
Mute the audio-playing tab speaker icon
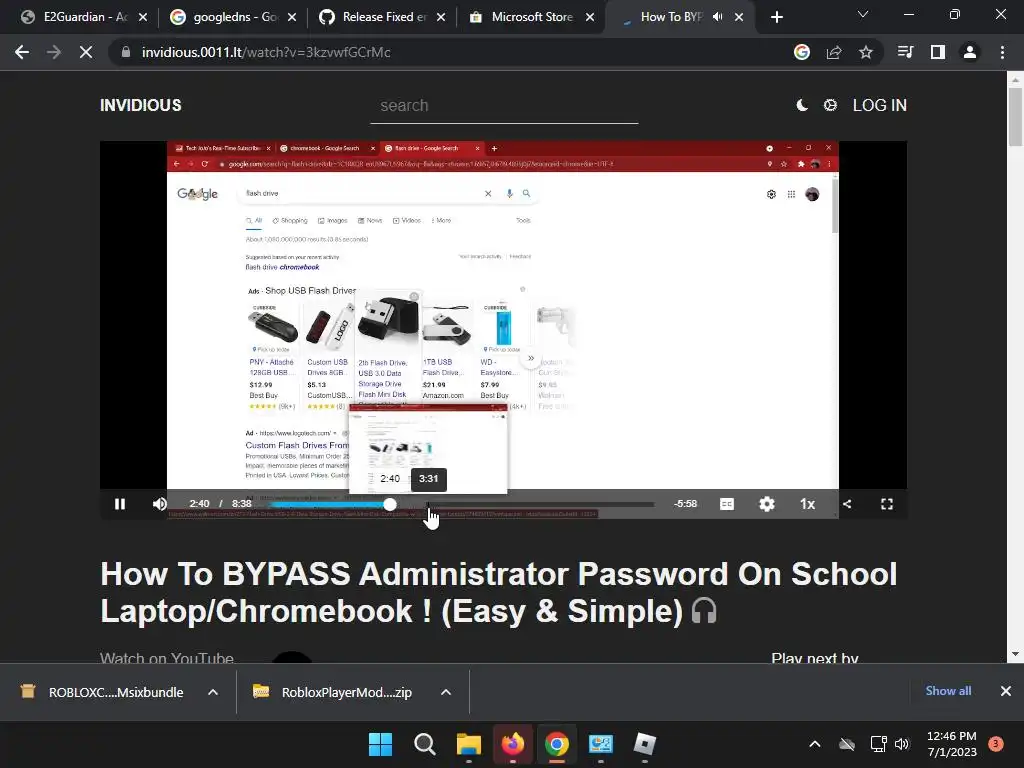717,17
